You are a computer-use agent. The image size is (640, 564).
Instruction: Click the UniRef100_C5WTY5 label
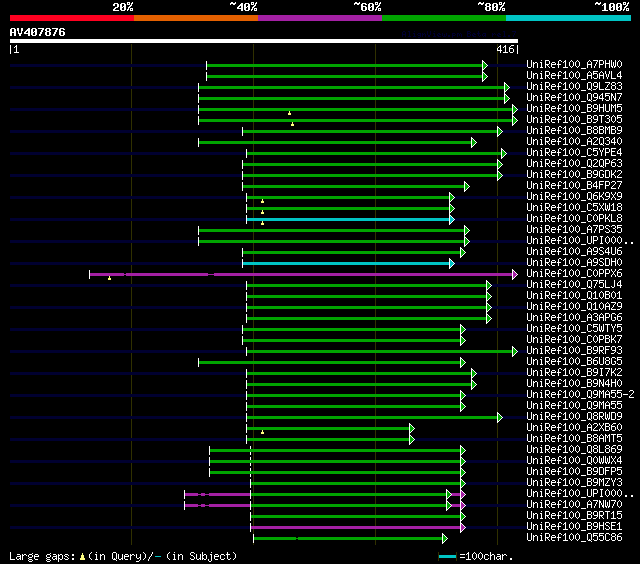(574, 329)
